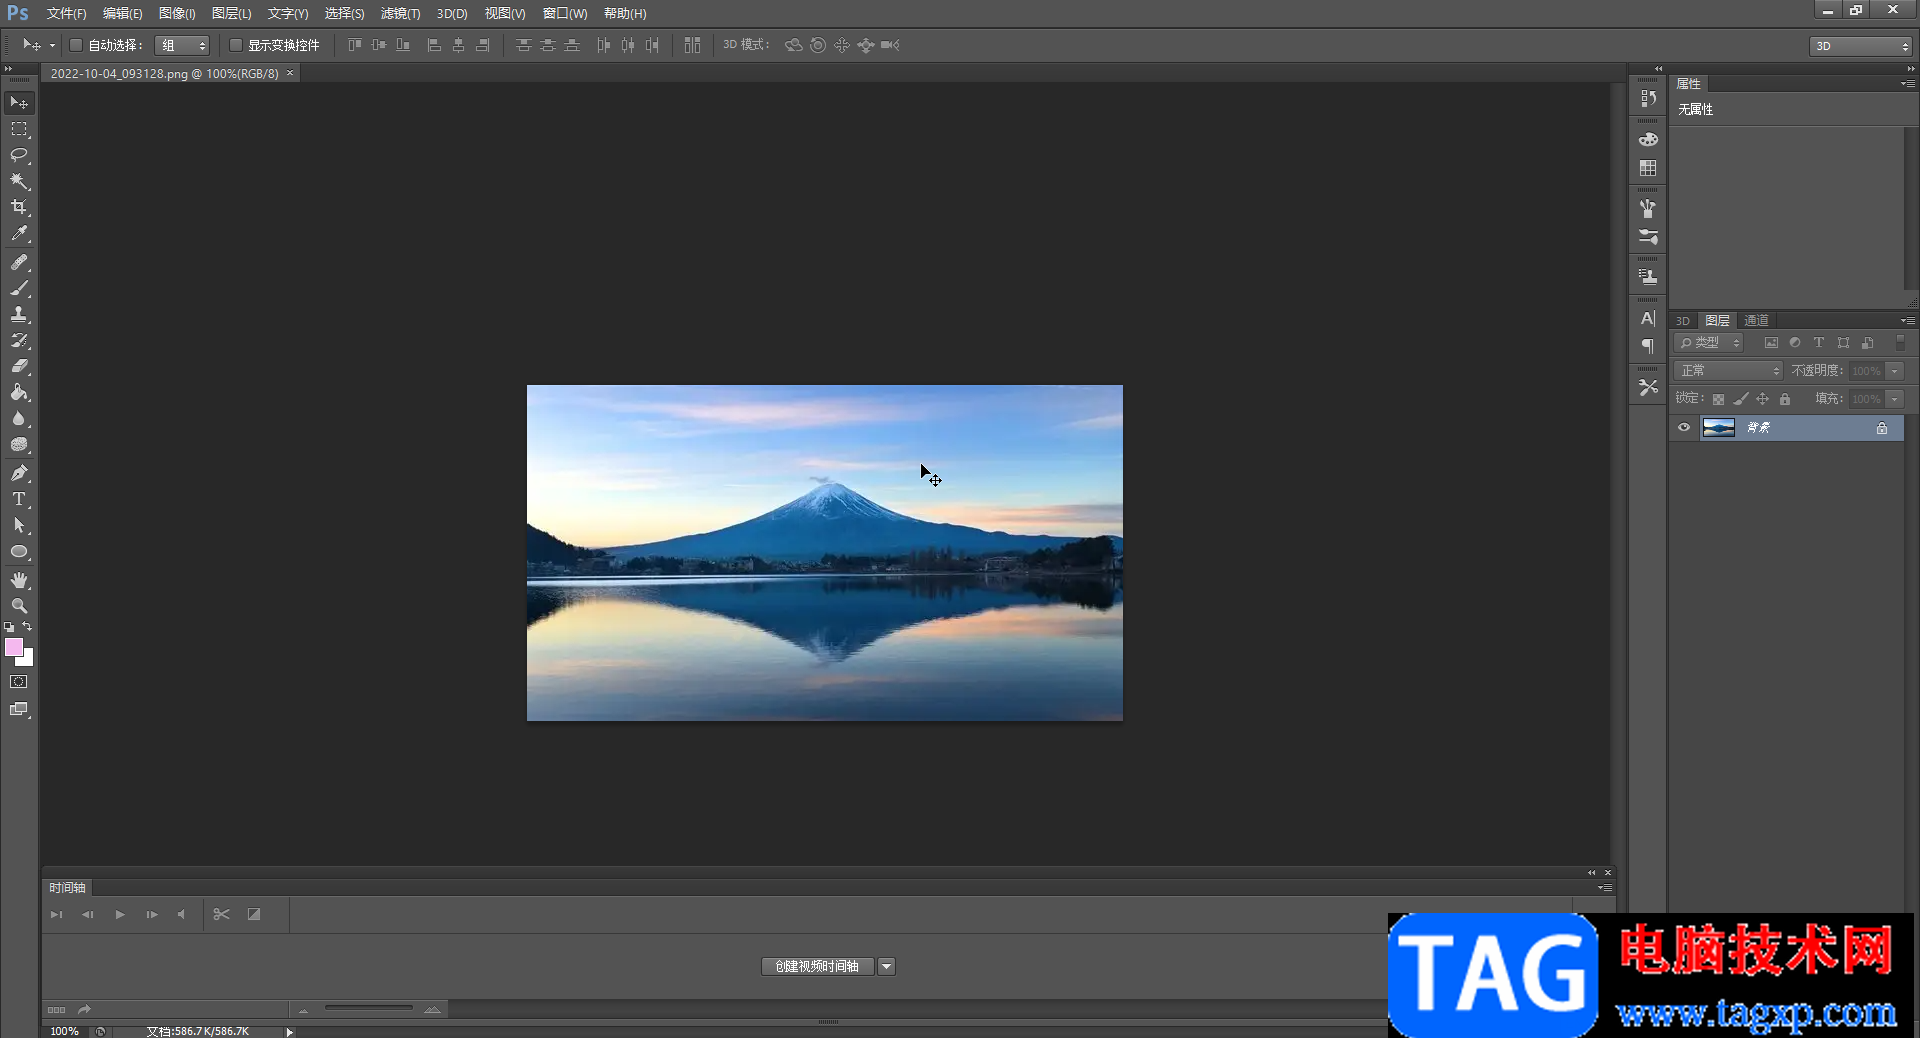This screenshot has height=1038, width=1920.
Task: Click Create Video Timeline button
Action: point(817,966)
